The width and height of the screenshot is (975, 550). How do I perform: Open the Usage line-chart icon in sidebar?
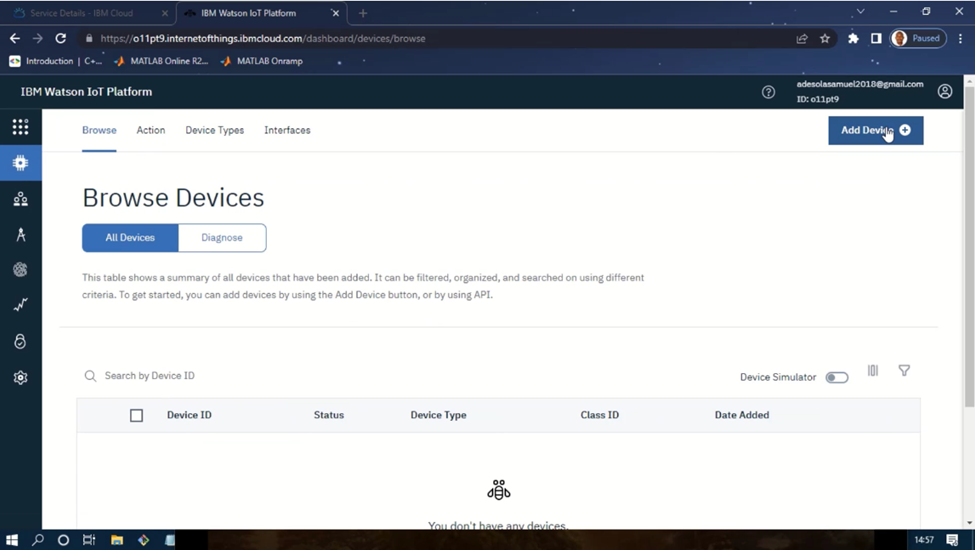(21, 305)
